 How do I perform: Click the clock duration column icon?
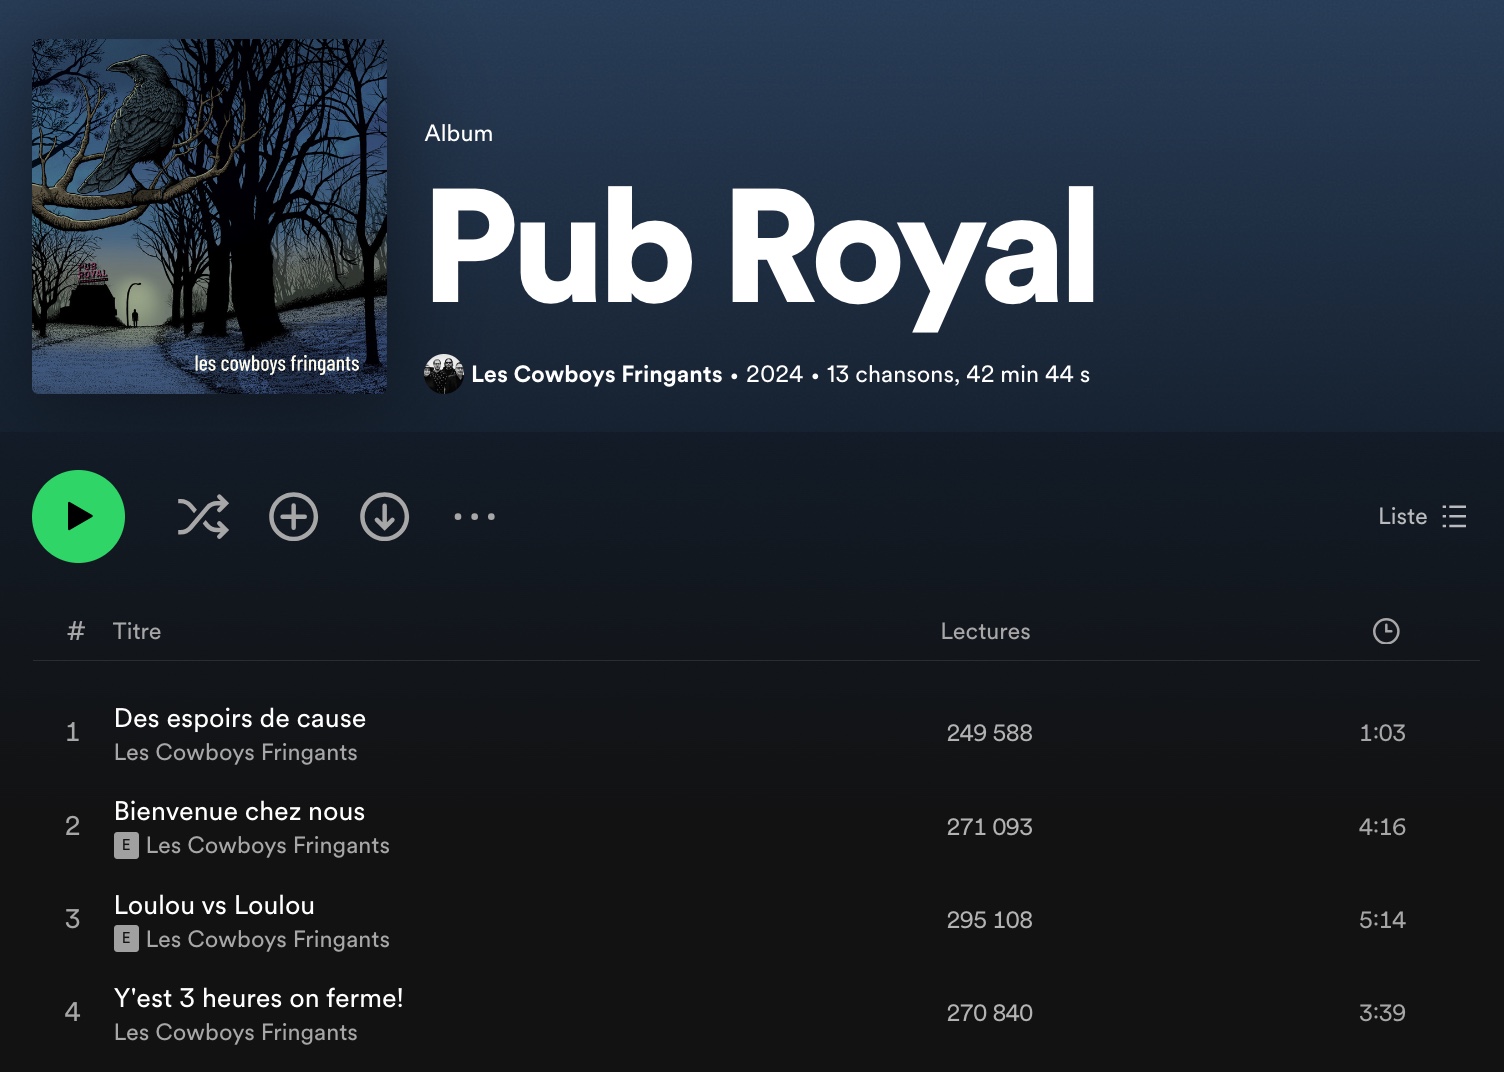[1386, 631]
